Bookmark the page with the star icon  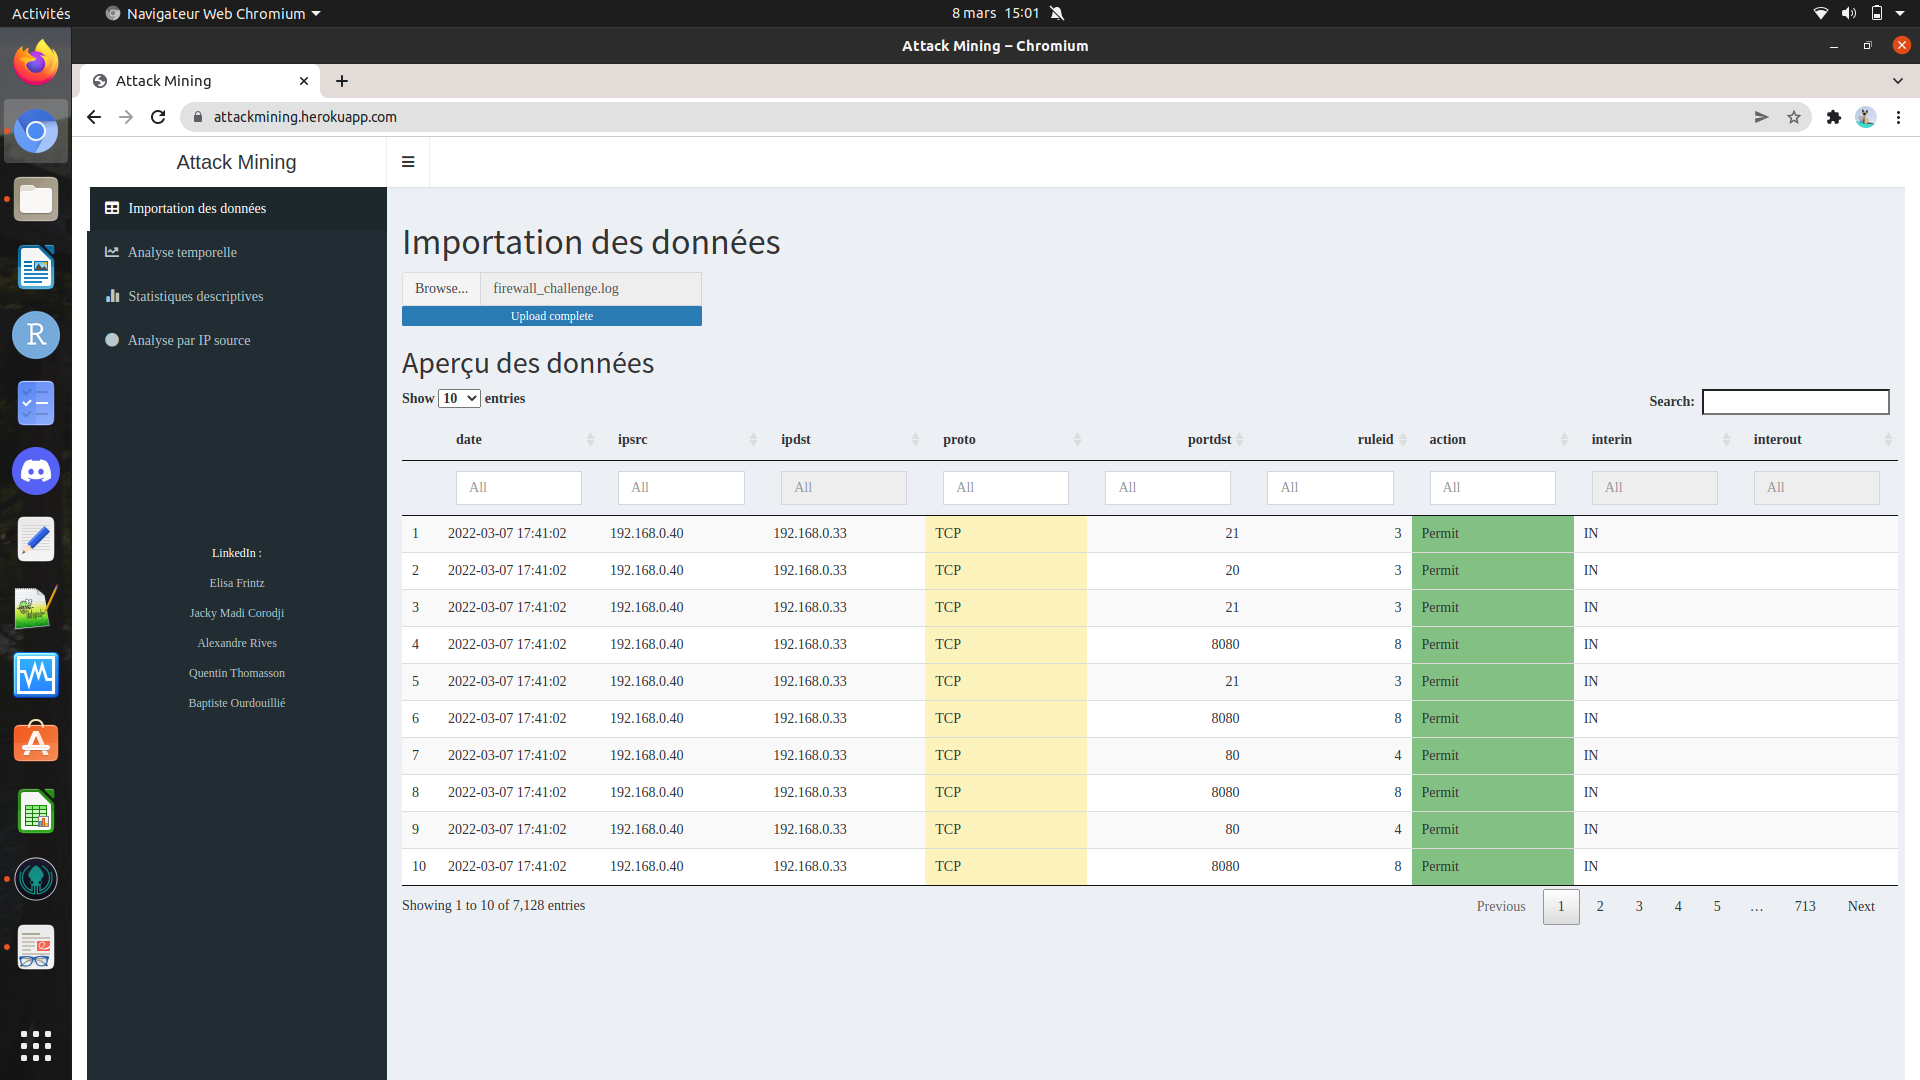pos(1792,117)
